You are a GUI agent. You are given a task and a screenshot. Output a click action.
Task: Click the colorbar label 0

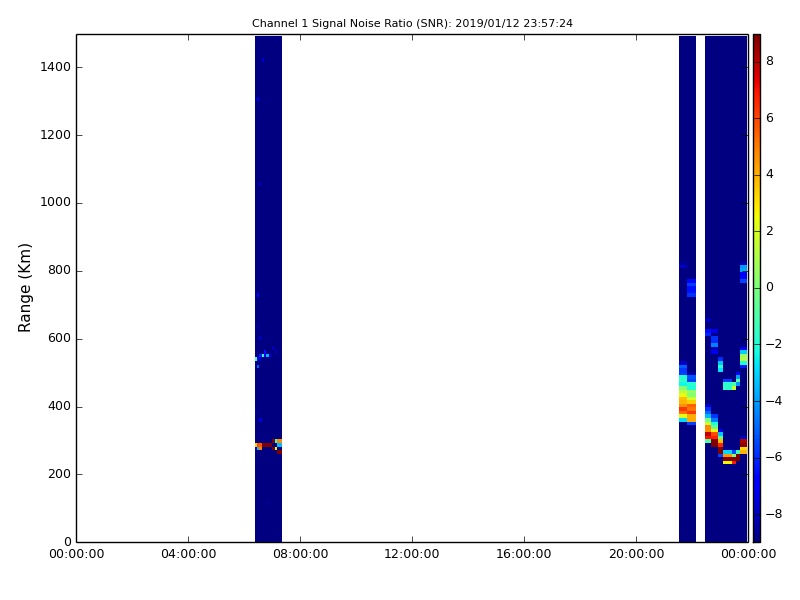pyautogui.click(x=770, y=287)
